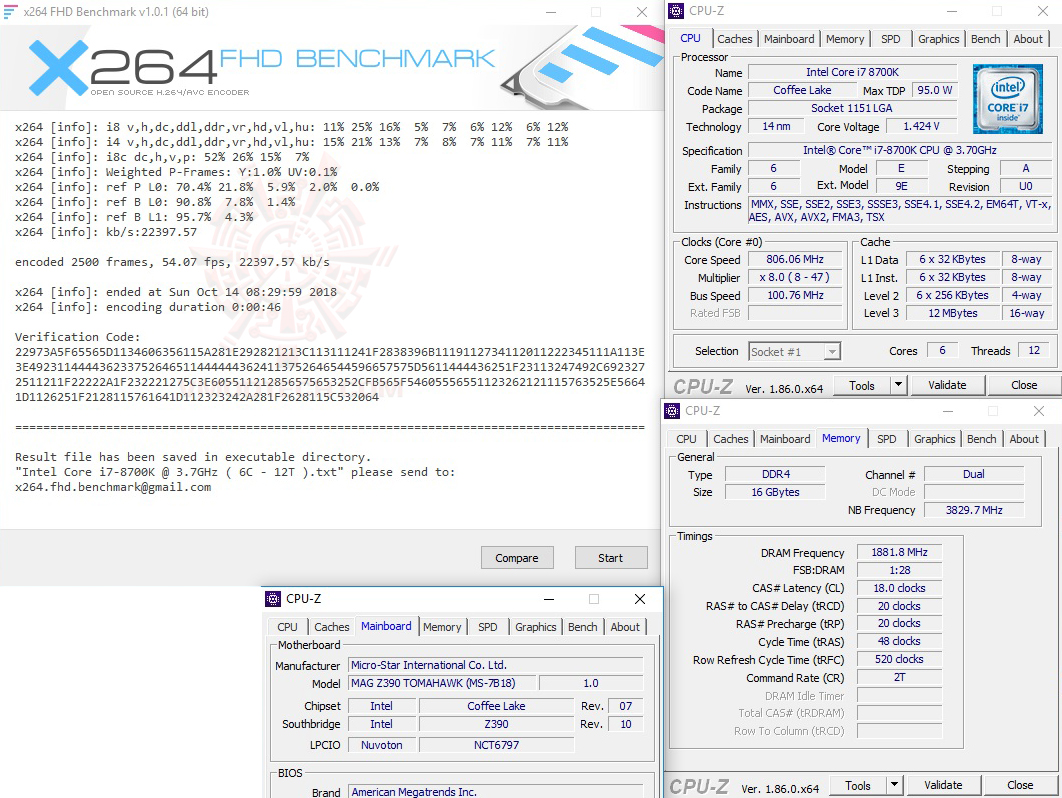1062x798 pixels.
Task: Start the x264 benchmark
Action: 611,557
